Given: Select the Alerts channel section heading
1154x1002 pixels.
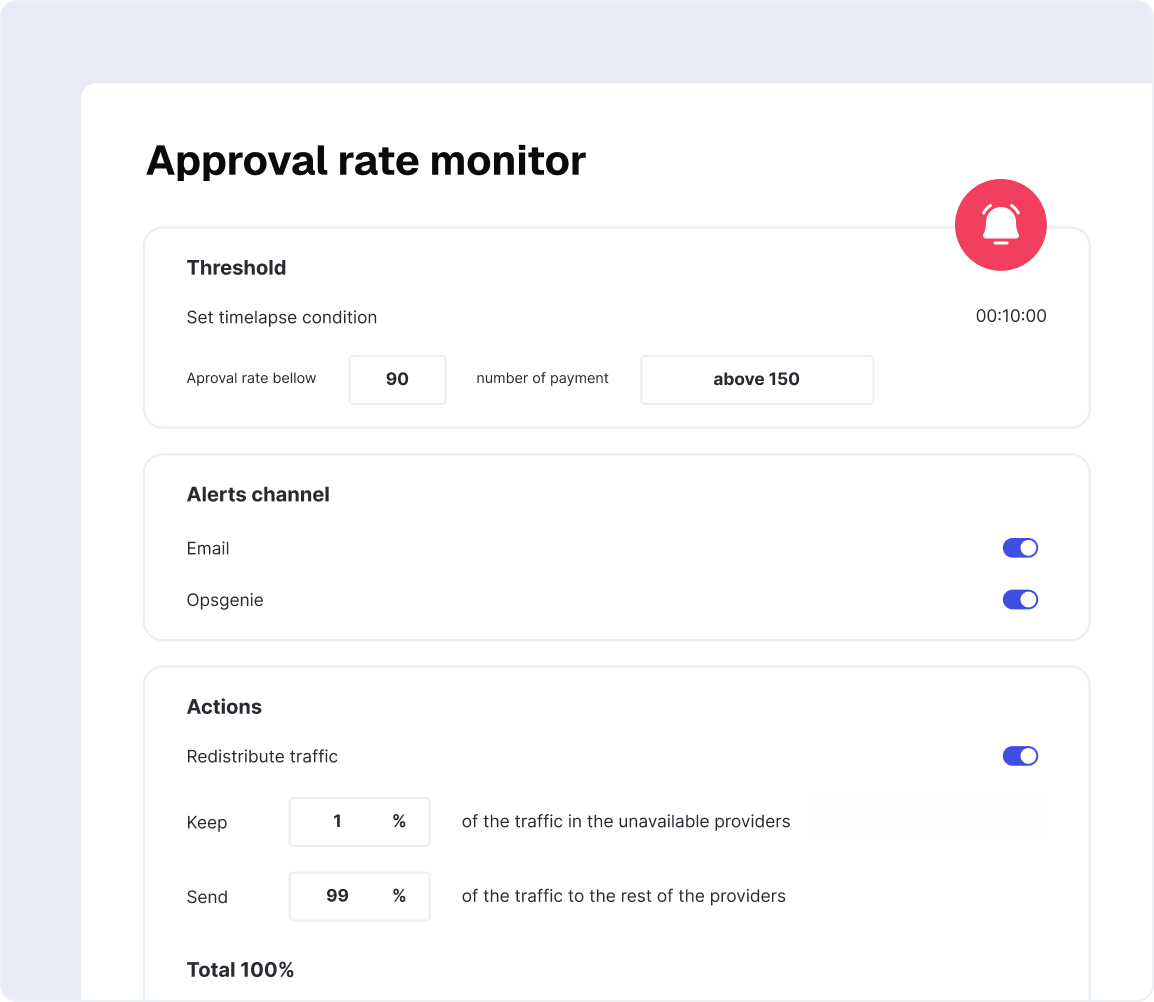Looking at the screenshot, I should tap(258, 495).
